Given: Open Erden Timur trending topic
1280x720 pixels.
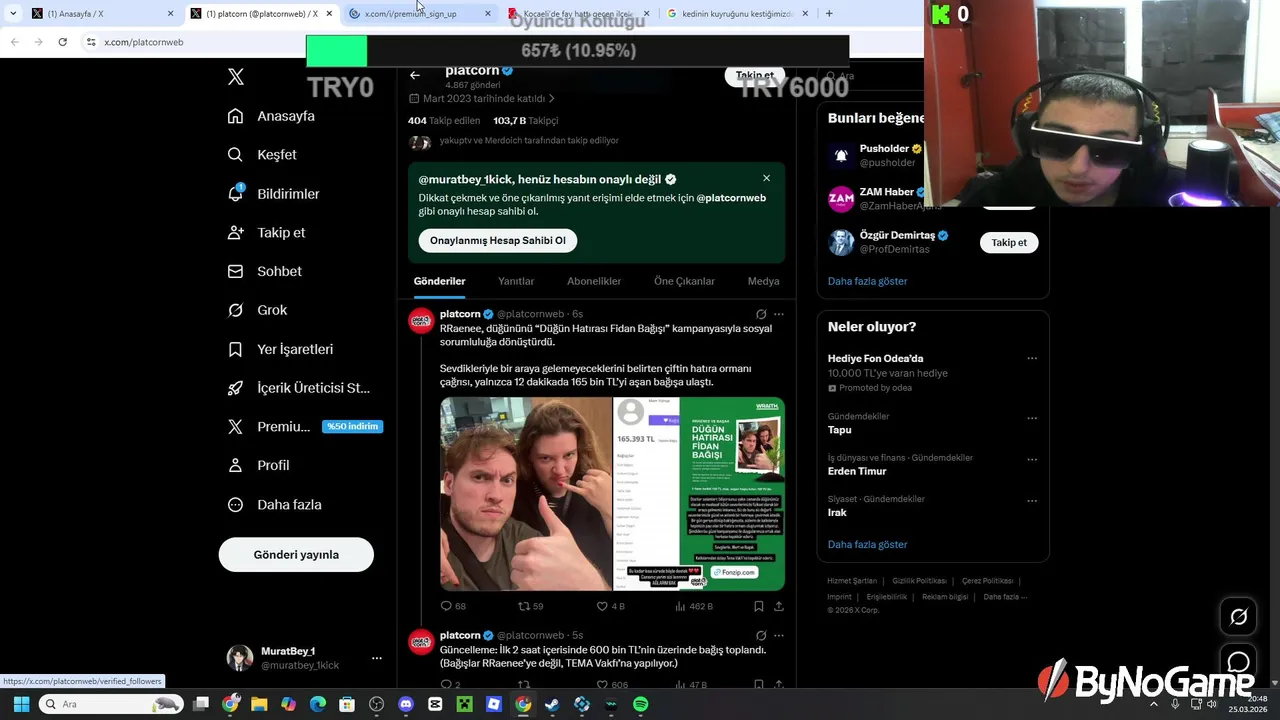Looking at the screenshot, I should (x=857, y=471).
